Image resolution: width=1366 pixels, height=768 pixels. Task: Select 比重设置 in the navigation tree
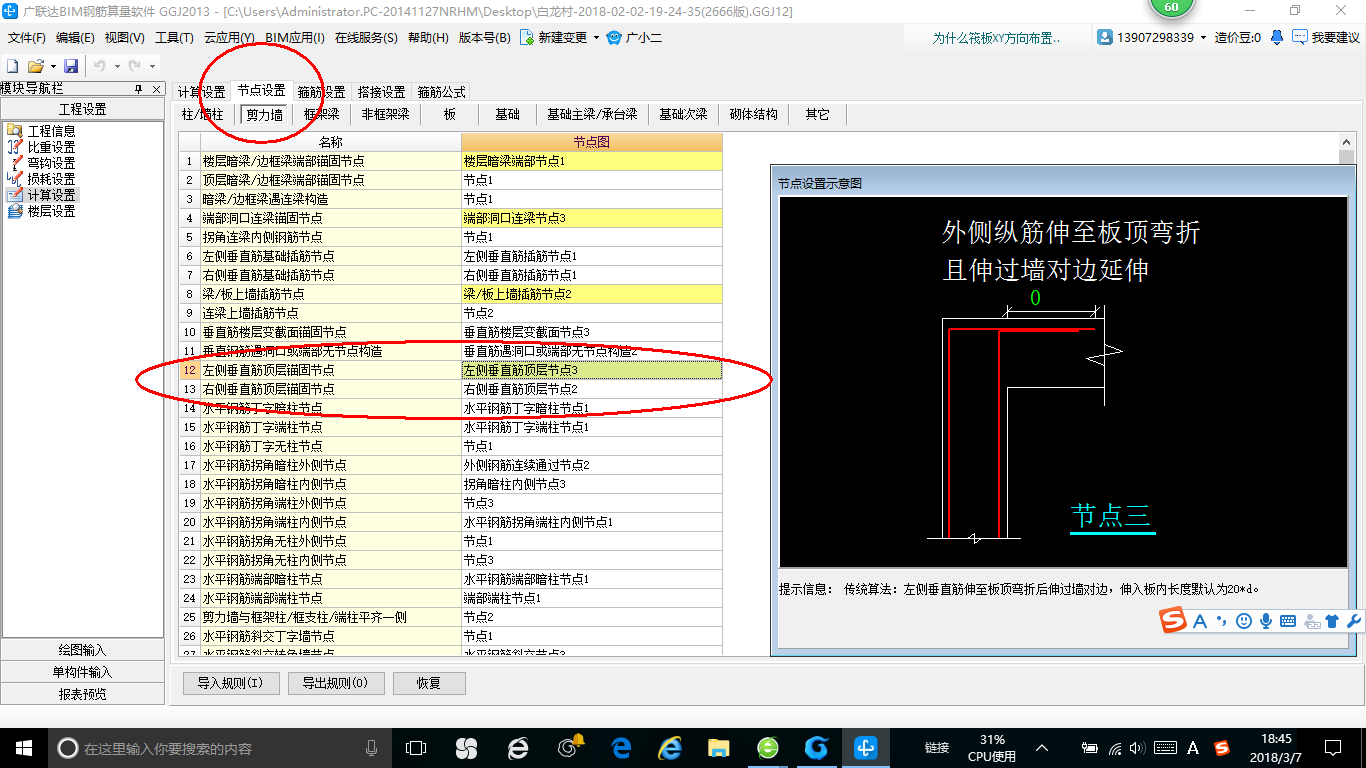[51, 147]
